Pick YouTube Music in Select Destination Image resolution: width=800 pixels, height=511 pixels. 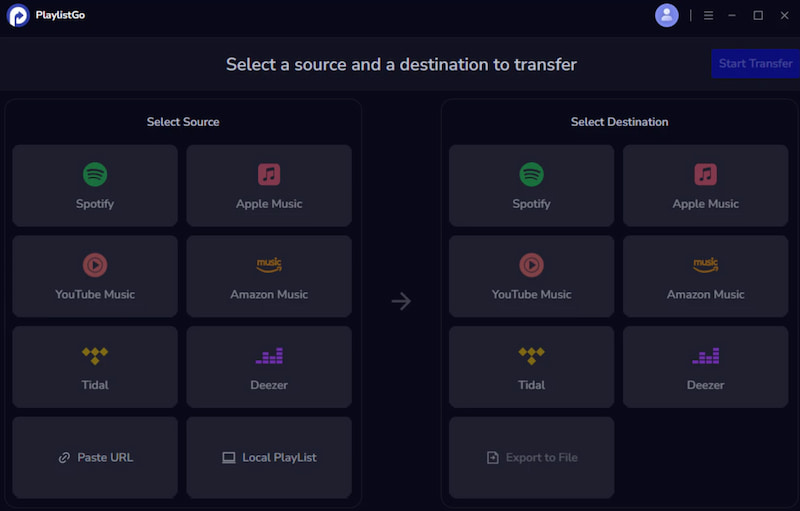[x=532, y=276]
